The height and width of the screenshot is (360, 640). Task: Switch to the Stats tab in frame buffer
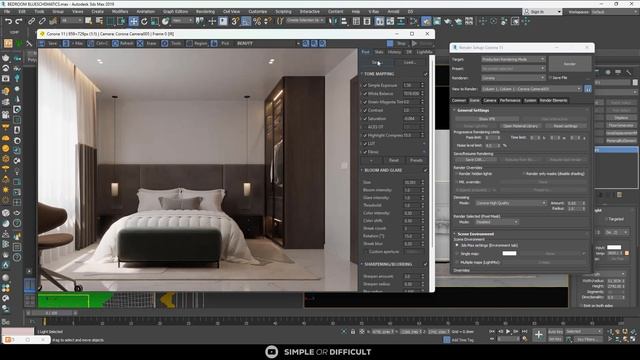point(379,52)
